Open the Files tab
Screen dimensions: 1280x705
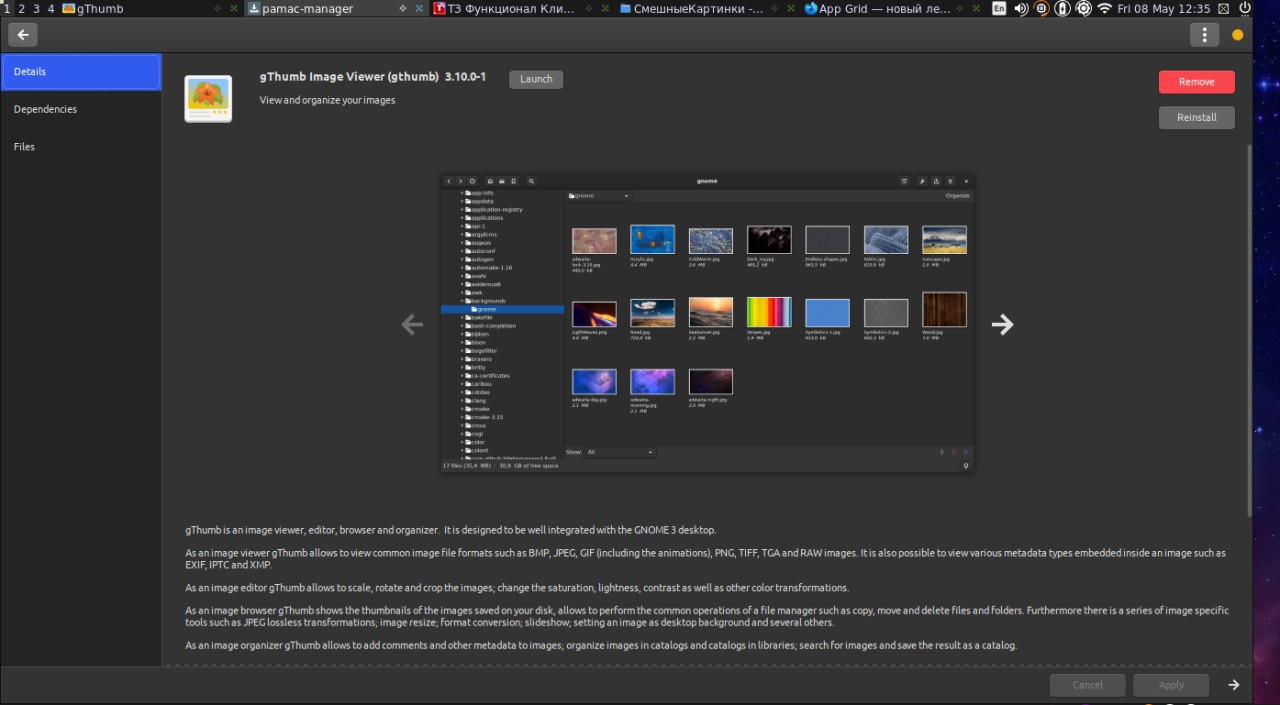coord(81,146)
